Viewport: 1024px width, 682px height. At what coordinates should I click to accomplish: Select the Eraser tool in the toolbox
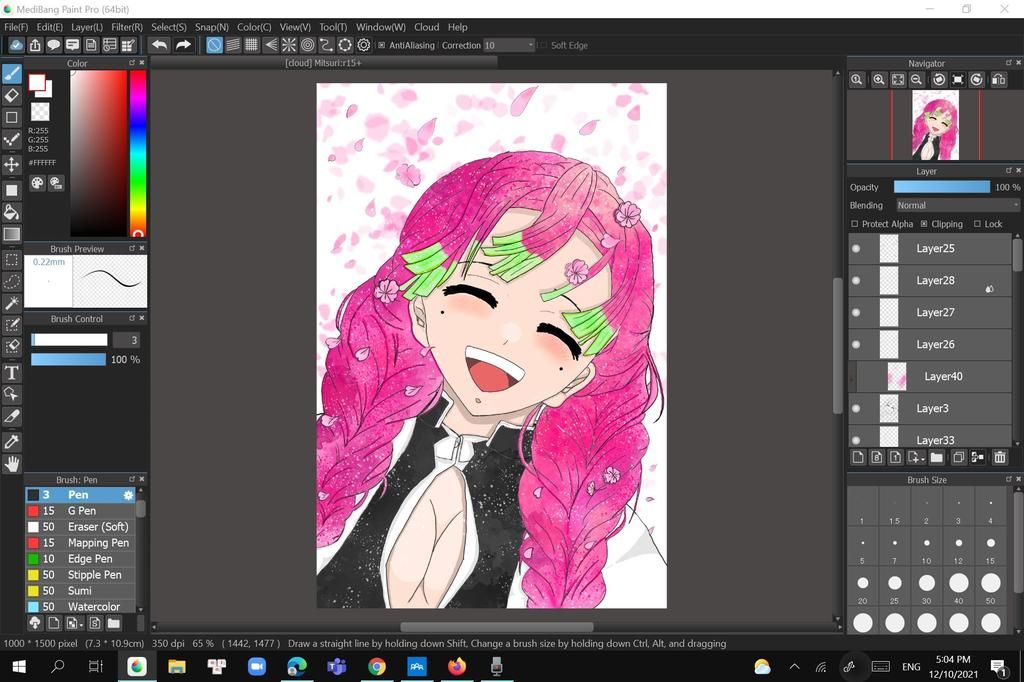[x=12, y=95]
